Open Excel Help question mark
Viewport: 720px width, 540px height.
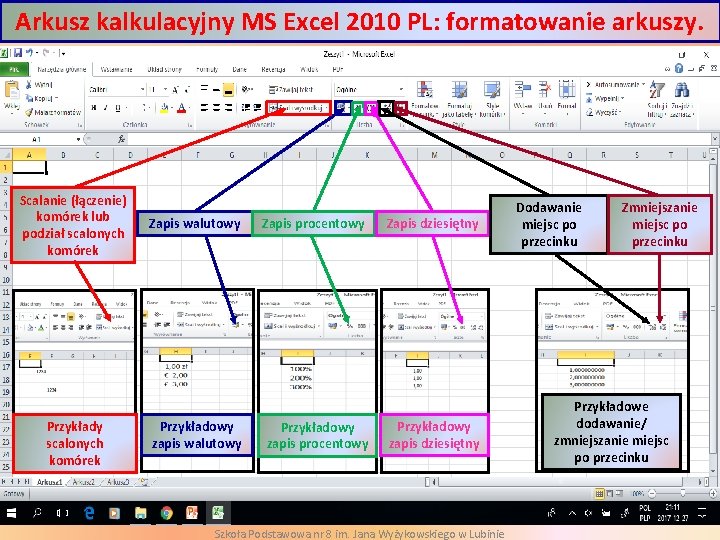(679, 69)
